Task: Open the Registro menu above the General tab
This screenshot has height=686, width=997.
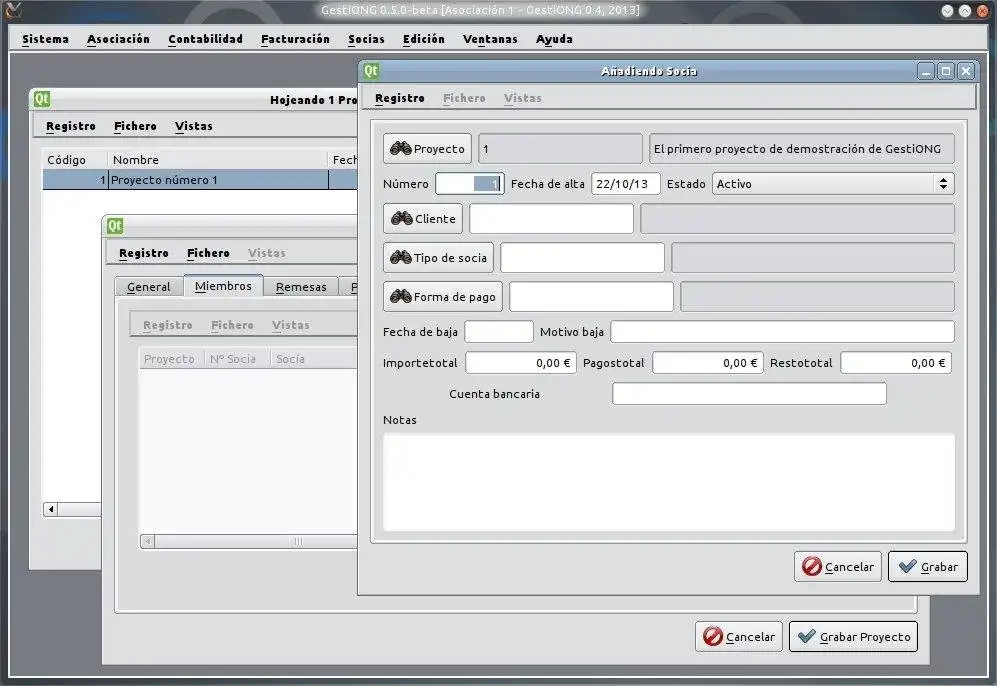Action: (x=144, y=253)
